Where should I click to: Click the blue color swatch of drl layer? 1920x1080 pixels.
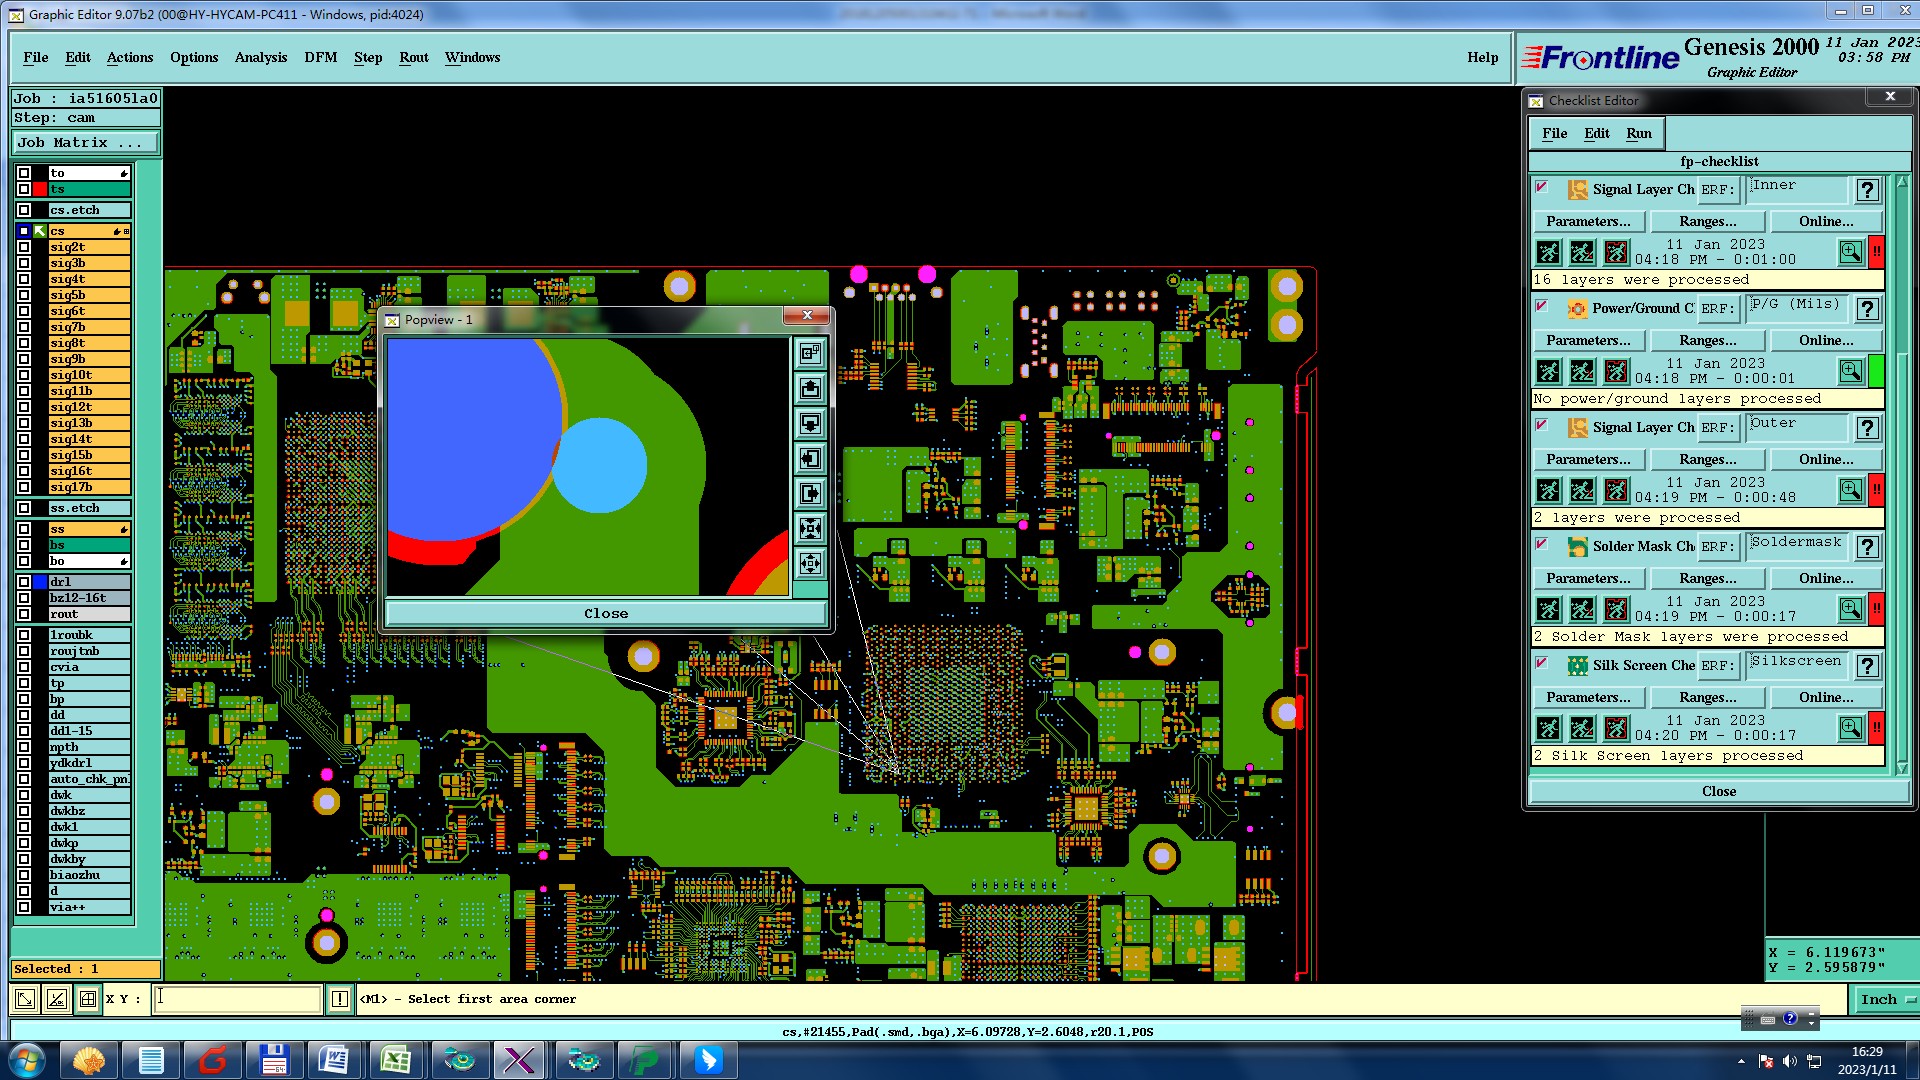(x=40, y=582)
